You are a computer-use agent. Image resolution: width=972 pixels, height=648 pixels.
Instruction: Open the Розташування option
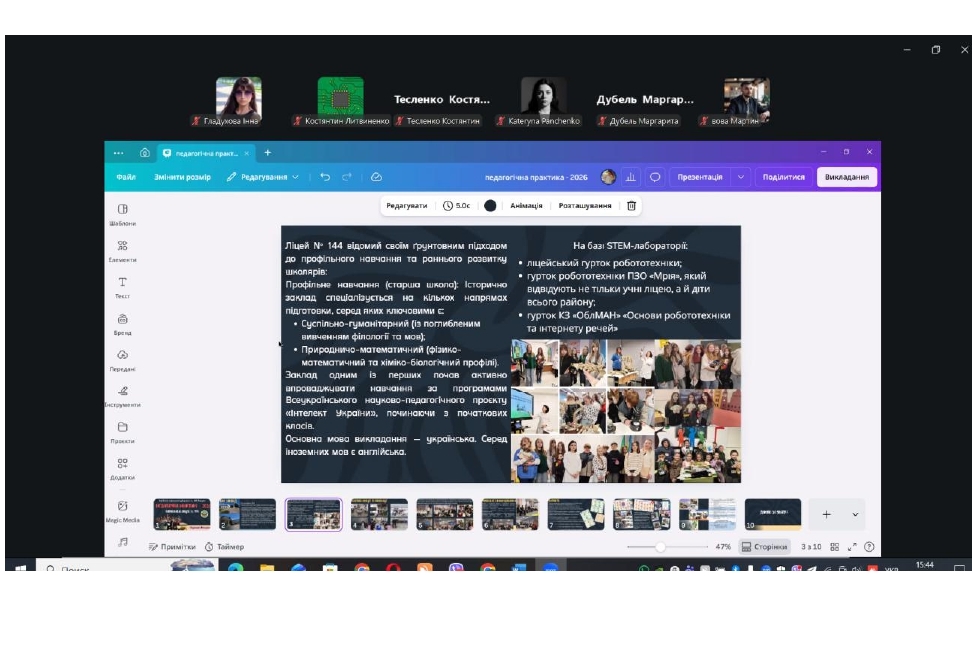point(585,205)
